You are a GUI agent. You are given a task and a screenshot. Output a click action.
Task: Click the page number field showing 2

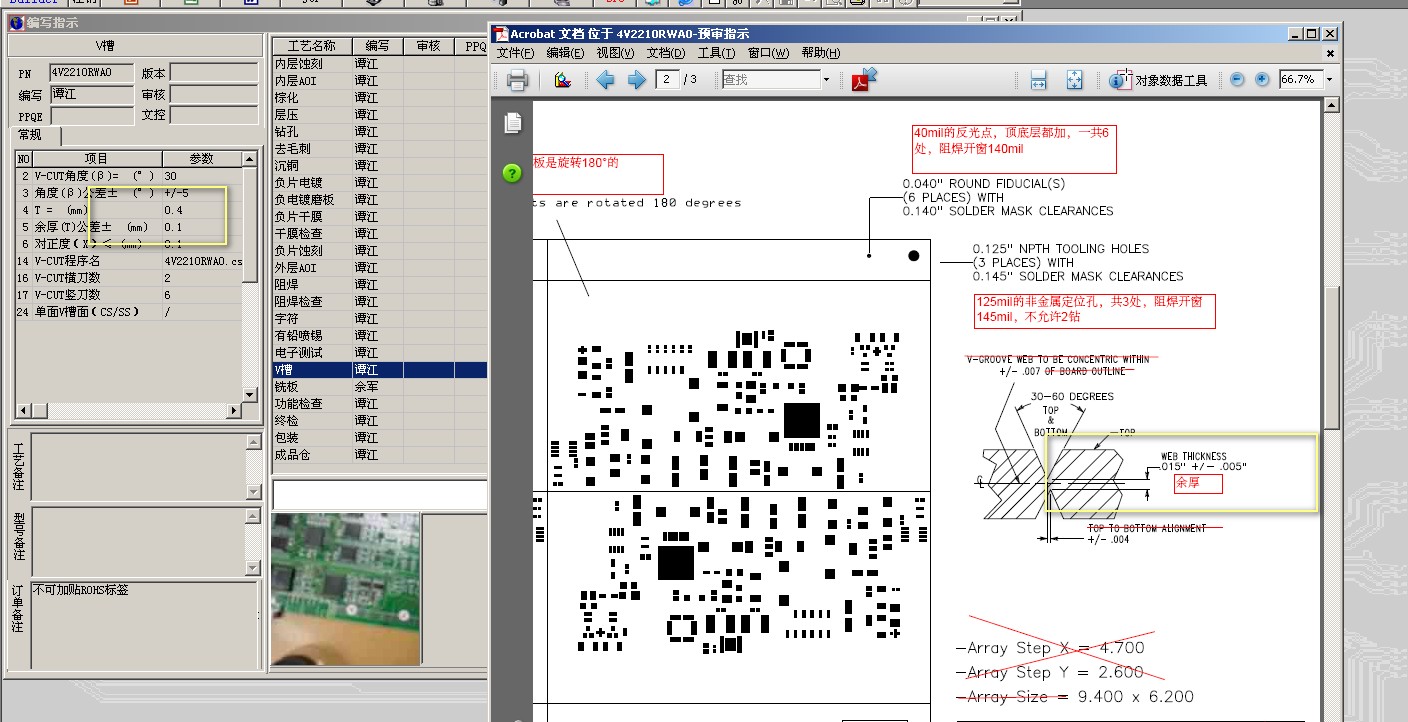[667, 79]
